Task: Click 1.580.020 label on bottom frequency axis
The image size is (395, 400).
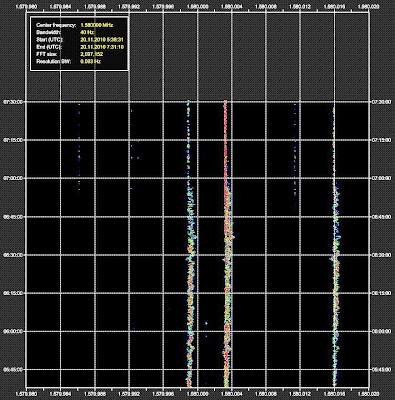Action: 368,393
